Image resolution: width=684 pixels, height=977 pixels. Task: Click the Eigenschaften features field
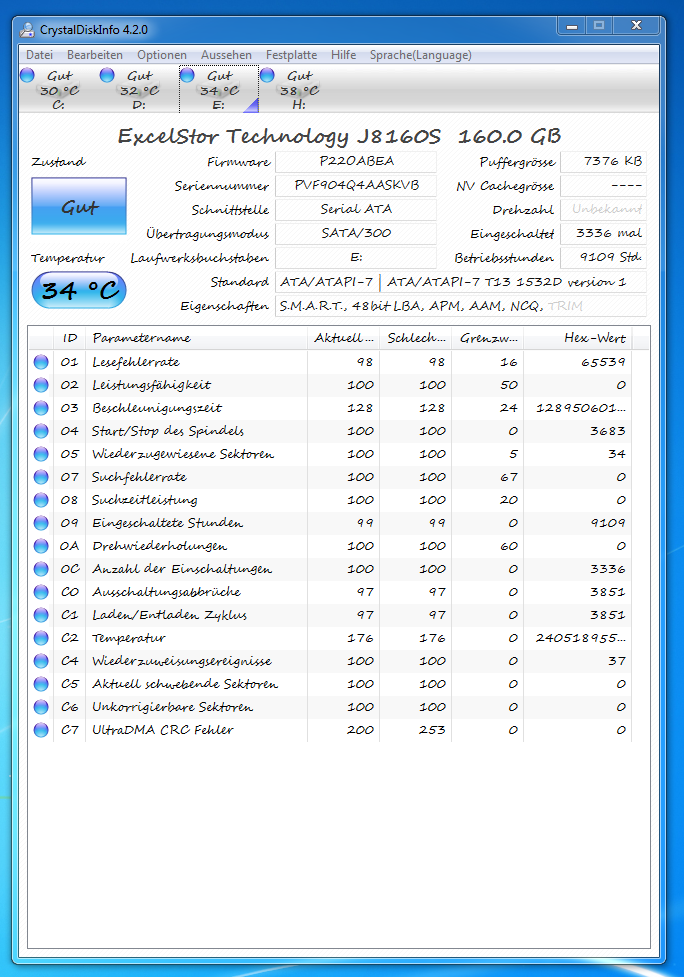click(460, 306)
